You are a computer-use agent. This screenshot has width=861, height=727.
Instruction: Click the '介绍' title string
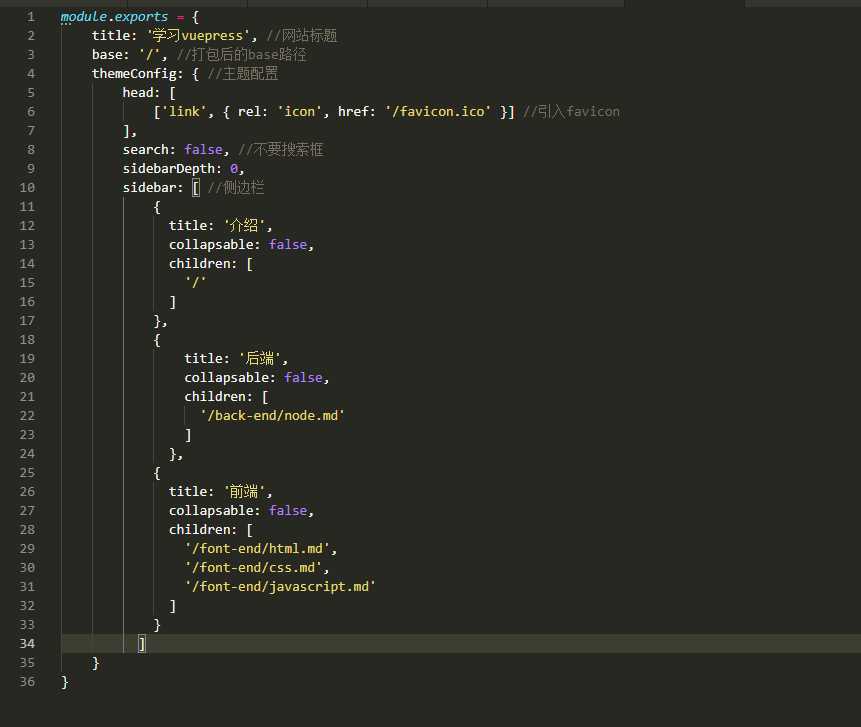coord(244,226)
